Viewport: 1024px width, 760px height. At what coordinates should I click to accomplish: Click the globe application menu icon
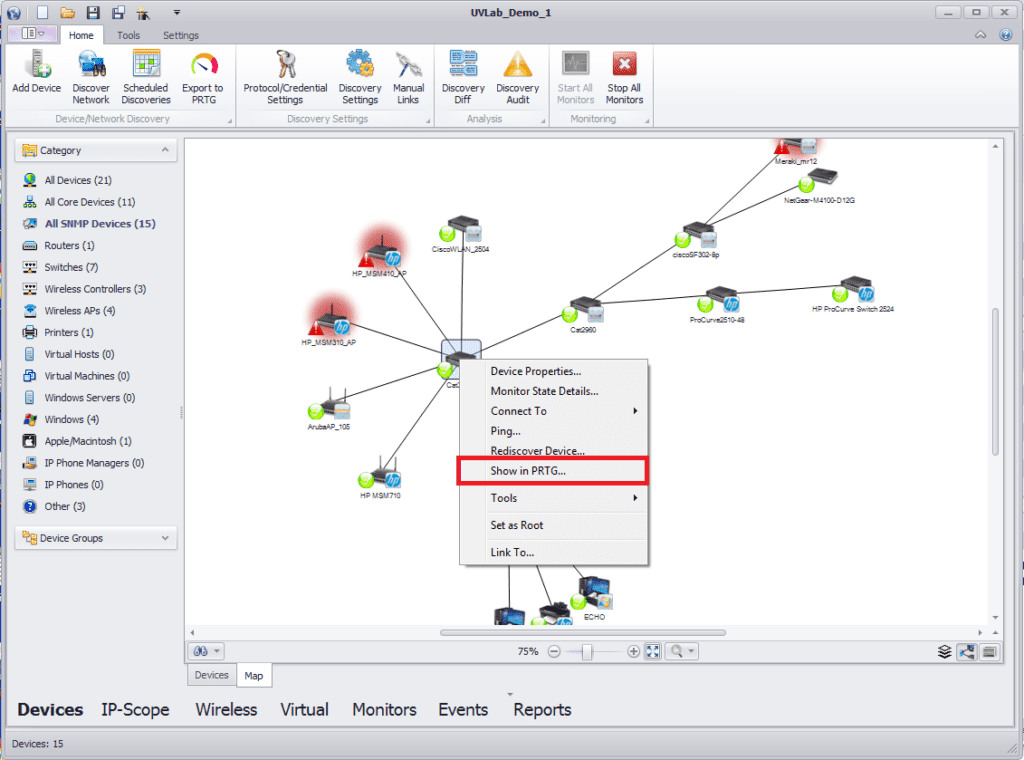[14, 12]
